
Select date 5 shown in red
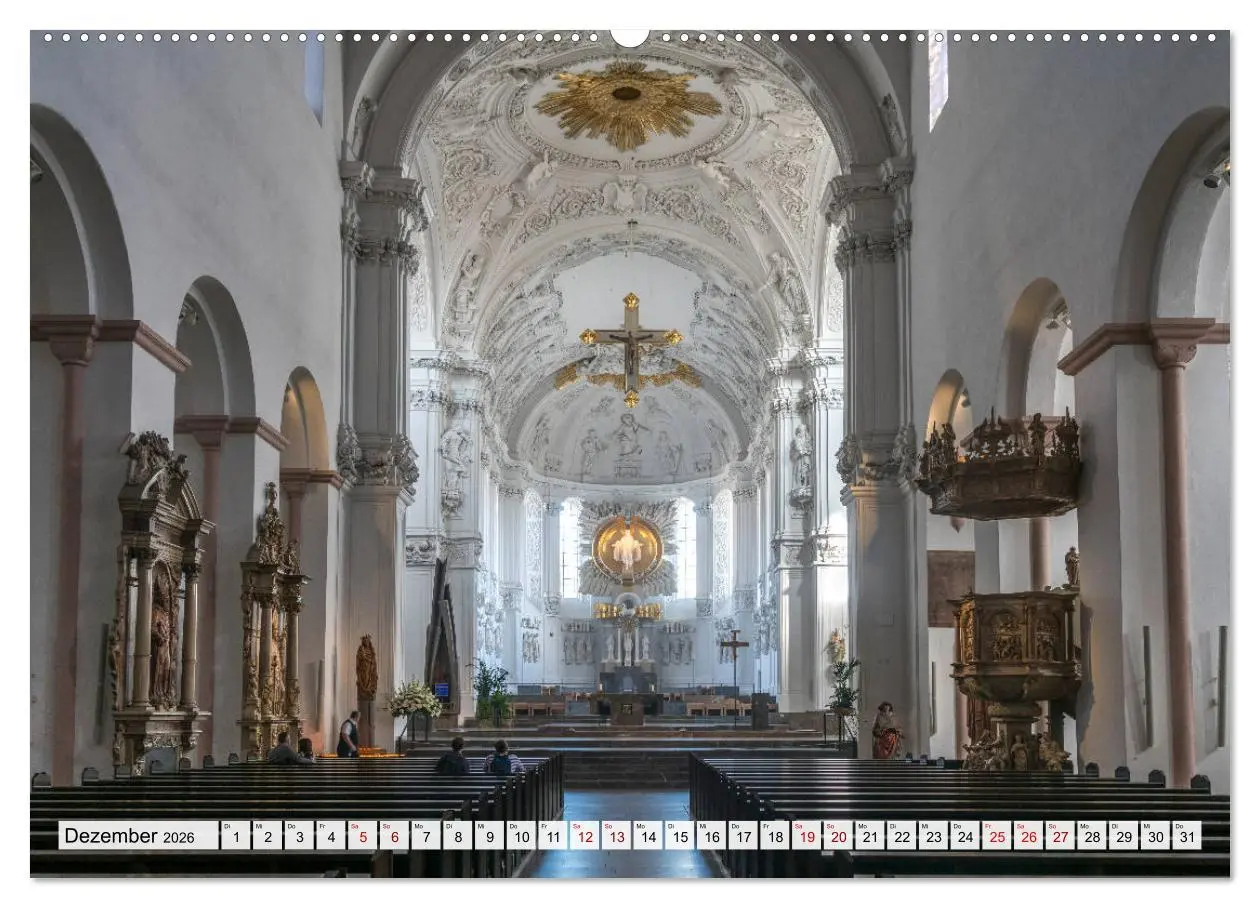pyautogui.click(x=362, y=836)
